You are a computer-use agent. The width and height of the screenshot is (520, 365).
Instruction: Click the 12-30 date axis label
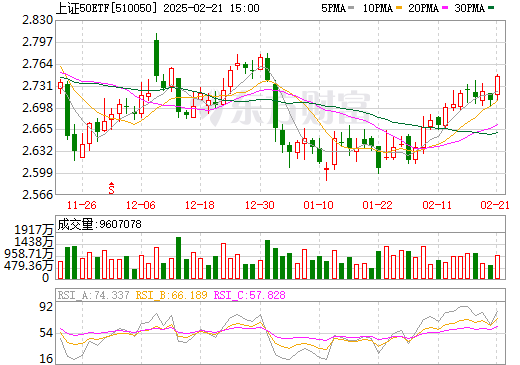[x=260, y=205]
